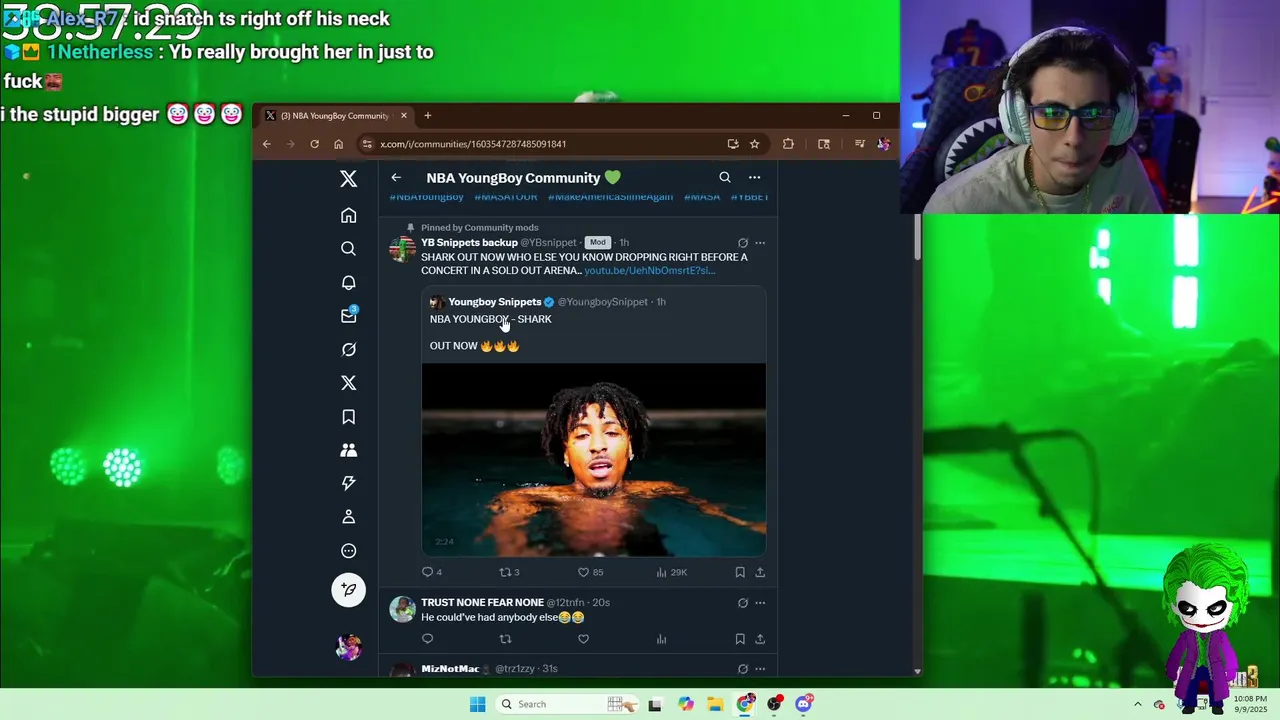Open Bookmarks in the X sidebar
This screenshot has width=1280, height=720.
[x=348, y=416]
